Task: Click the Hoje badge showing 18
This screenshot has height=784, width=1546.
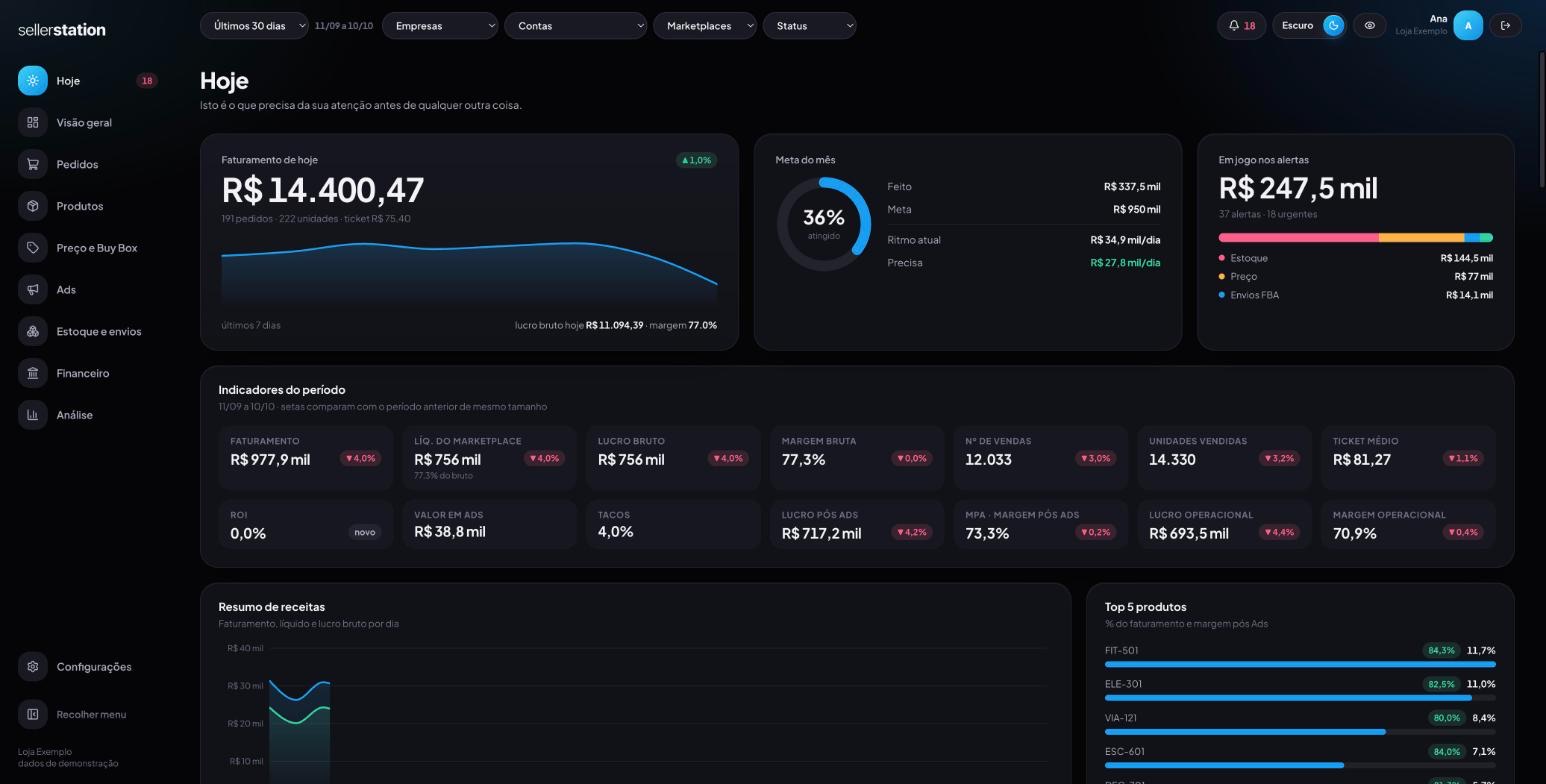Action: [147, 81]
